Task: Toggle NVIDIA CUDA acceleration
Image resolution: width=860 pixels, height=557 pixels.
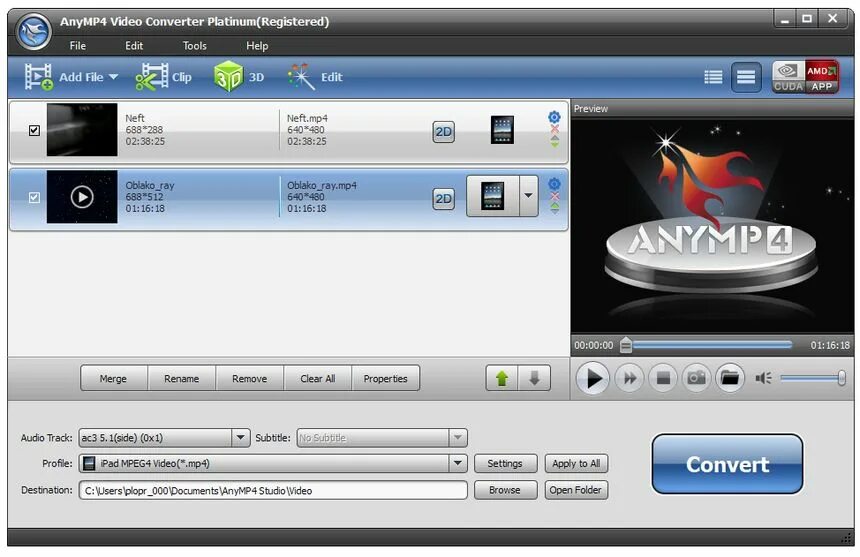Action: (x=788, y=77)
